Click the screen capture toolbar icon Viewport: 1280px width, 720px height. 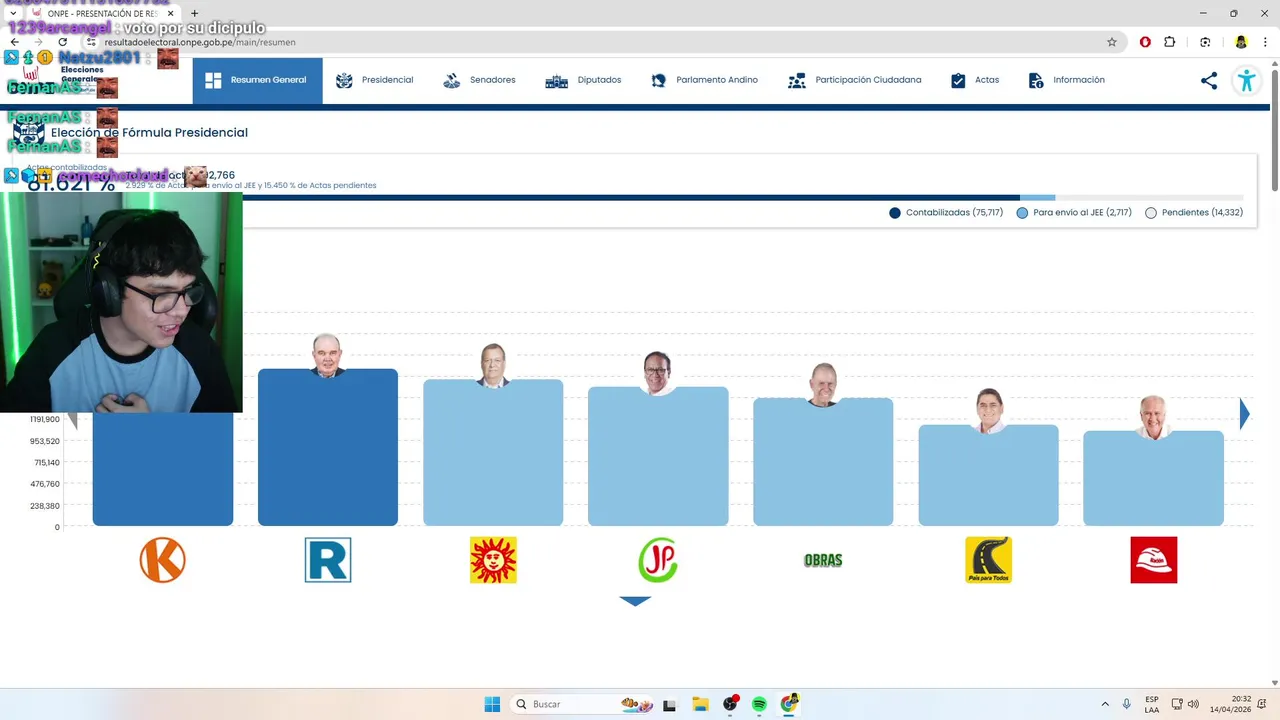pos(1205,42)
